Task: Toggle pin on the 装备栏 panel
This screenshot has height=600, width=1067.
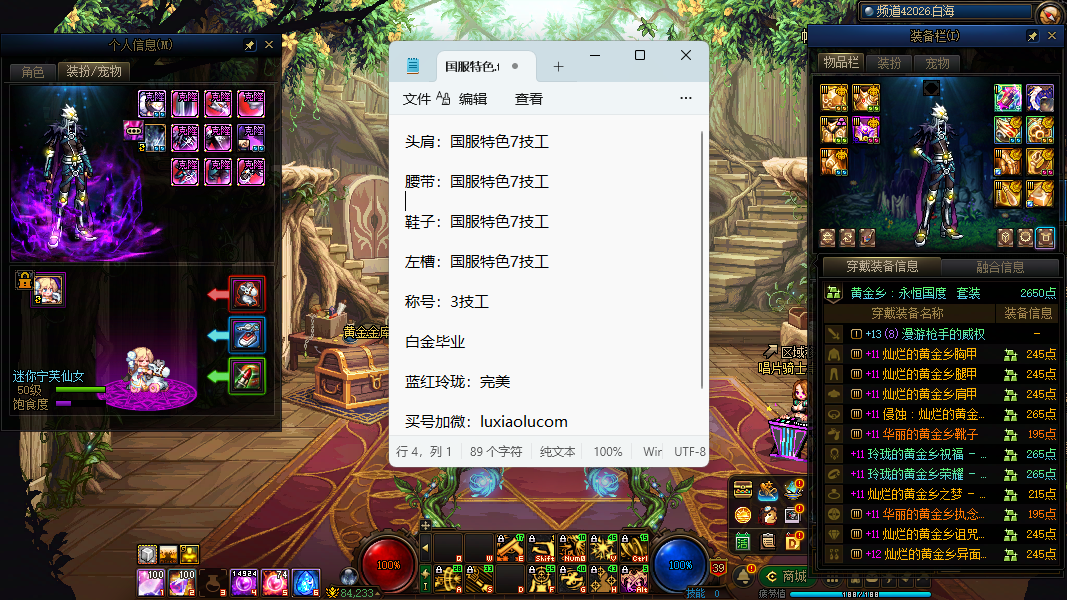Action: tap(1033, 36)
